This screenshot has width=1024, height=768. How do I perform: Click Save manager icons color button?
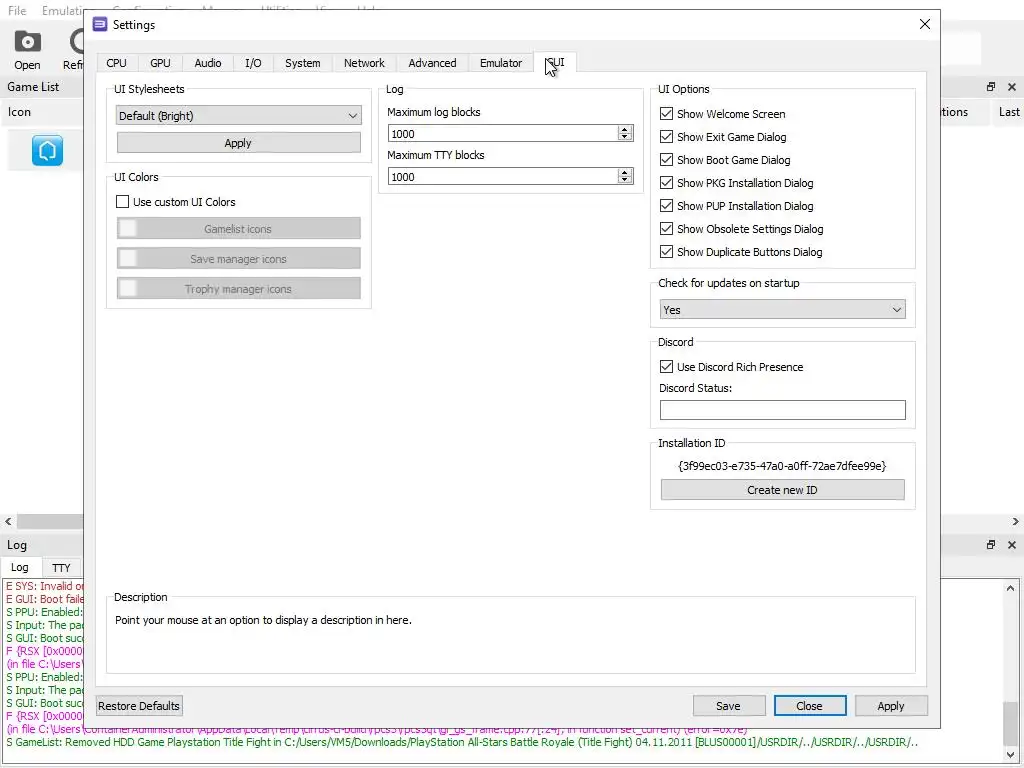(x=238, y=259)
